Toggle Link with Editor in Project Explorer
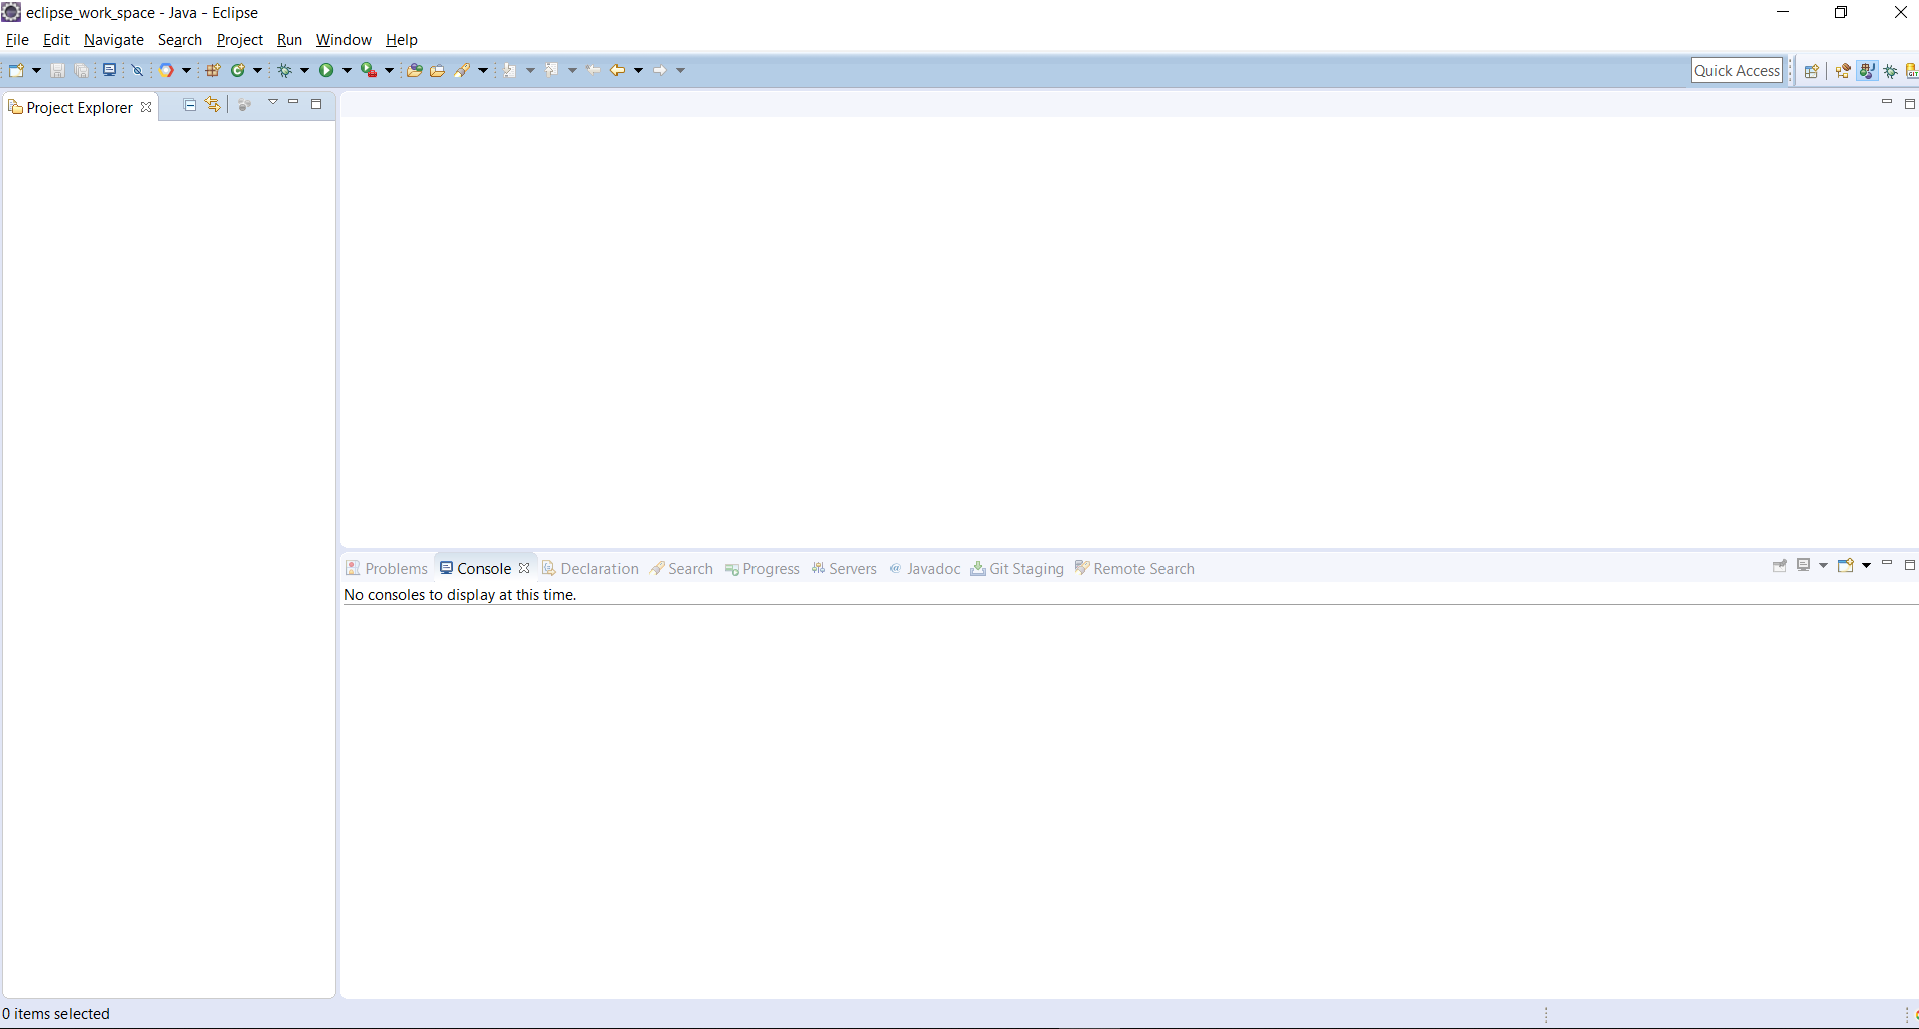Viewport: 1919px width, 1029px height. tap(213, 104)
